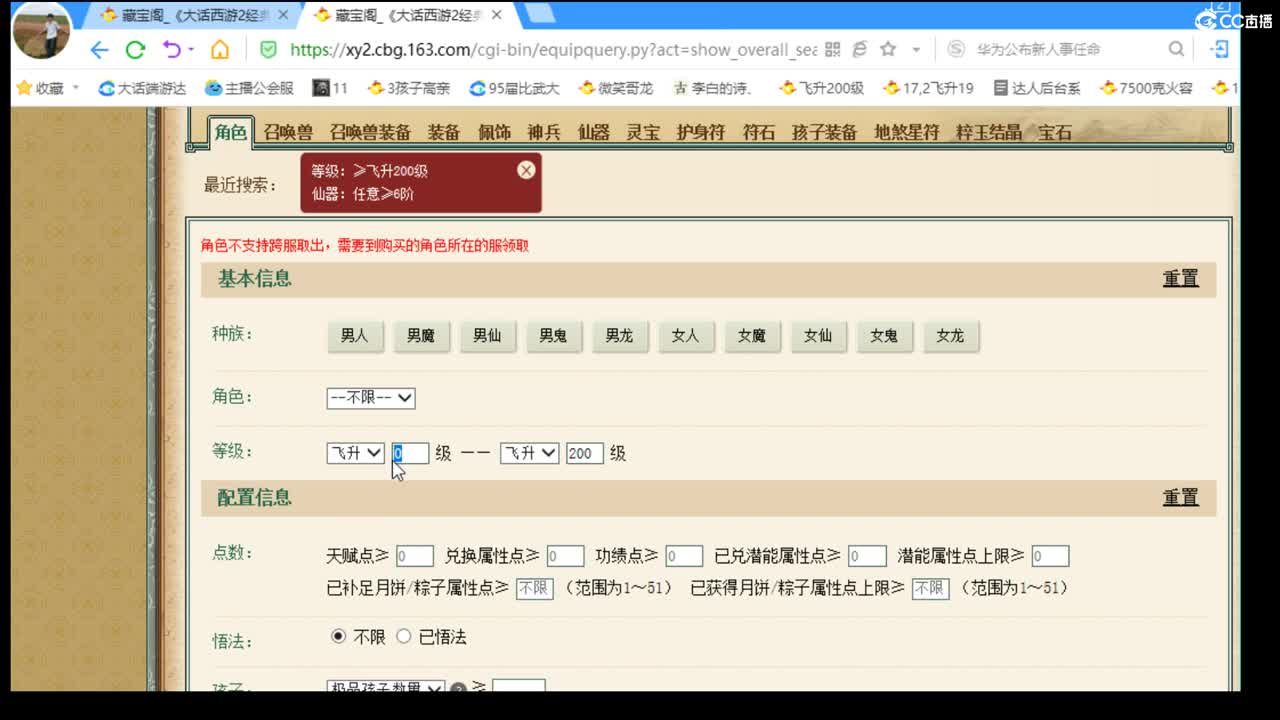This screenshot has height=720, width=1280.
Task: Reset the 配置信息 section via 重置
Action: pyautogui.click(x=1180, y=497)
